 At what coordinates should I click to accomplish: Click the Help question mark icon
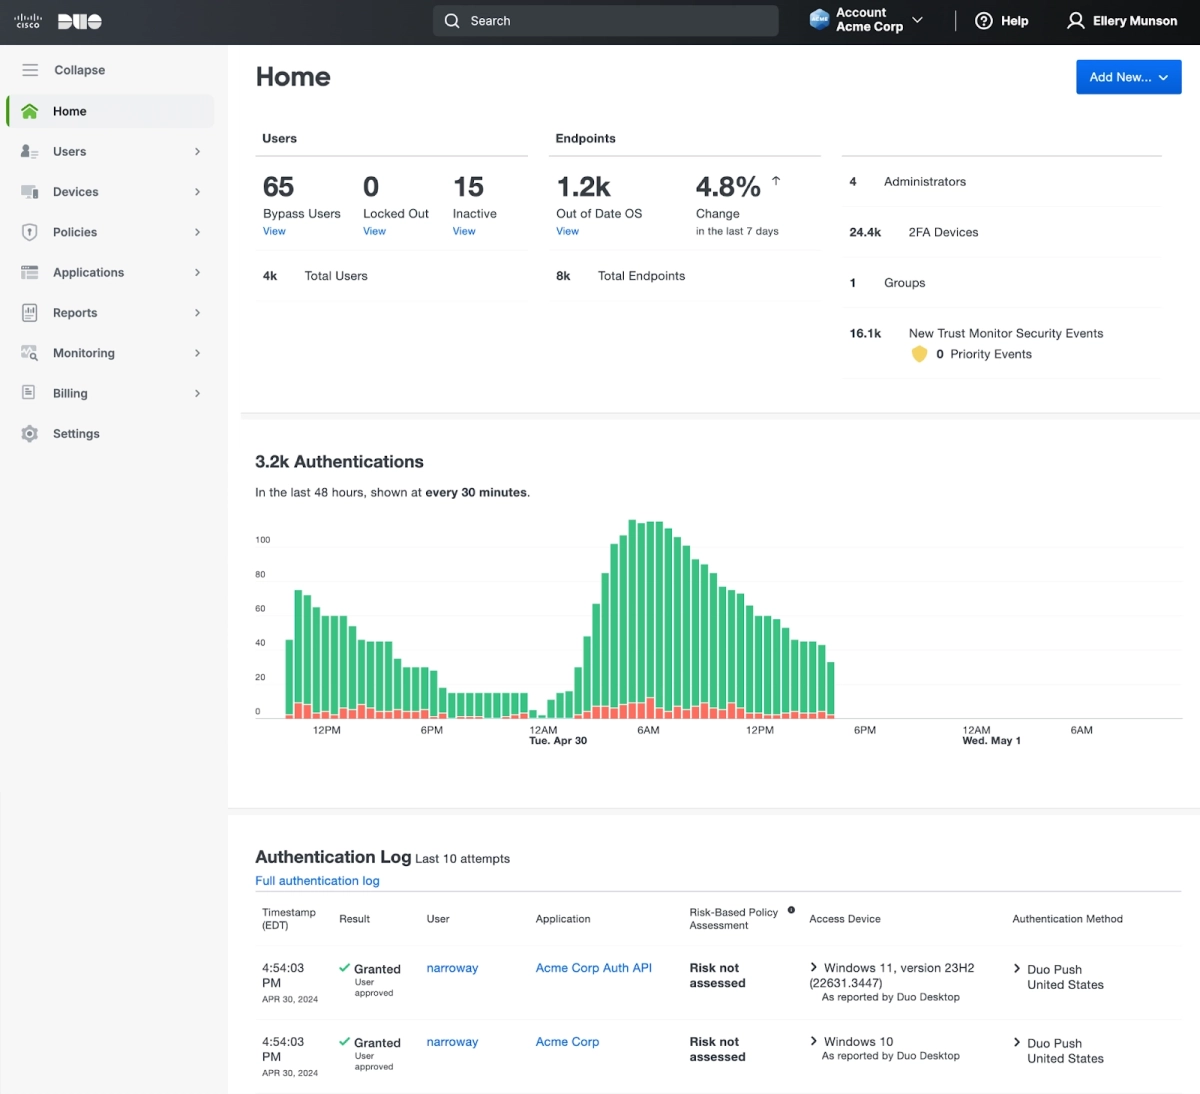point(984,21)
